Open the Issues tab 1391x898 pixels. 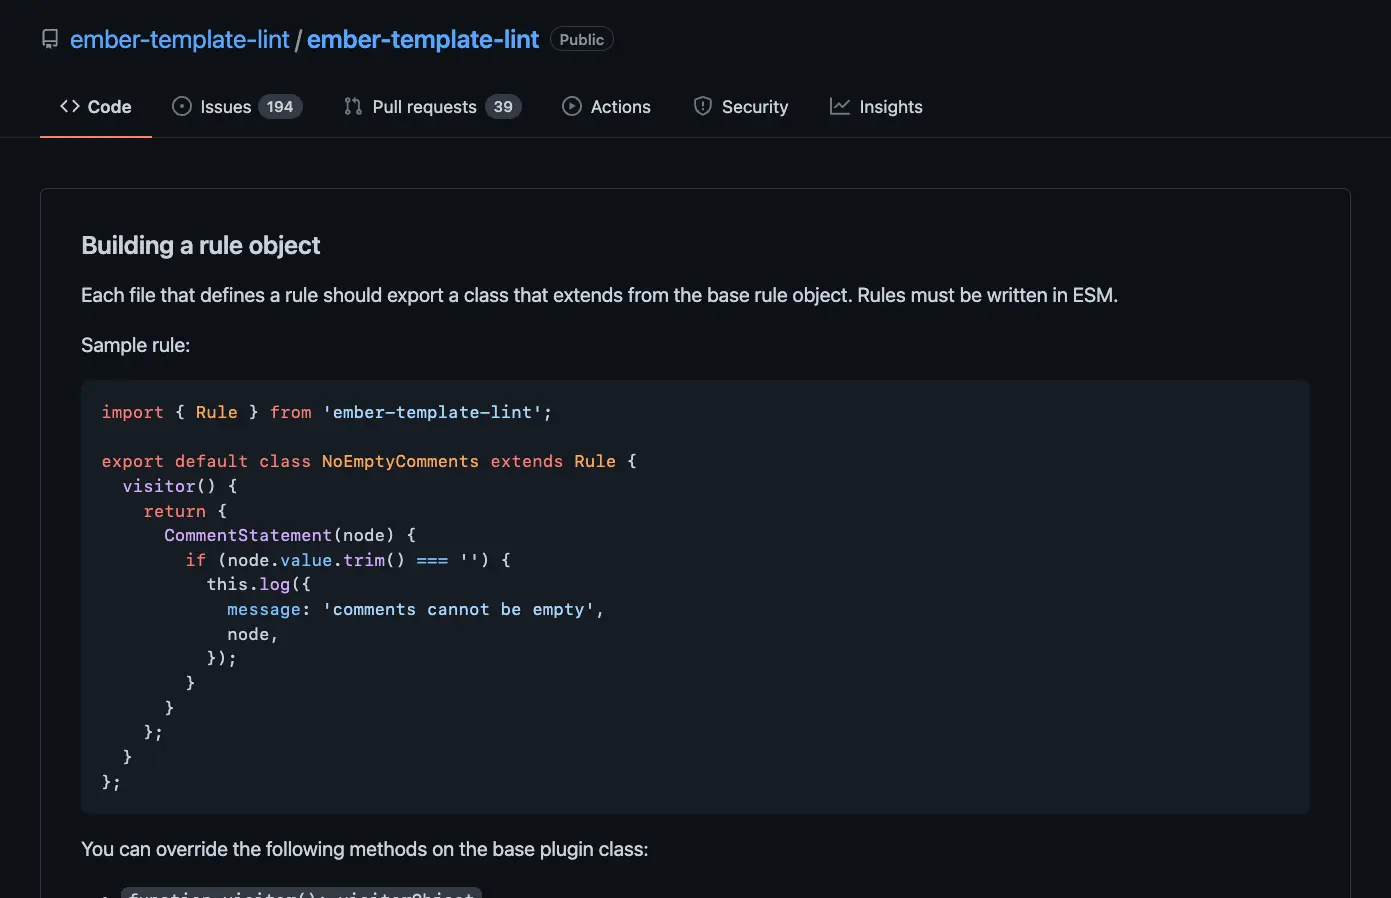point(237,106)
